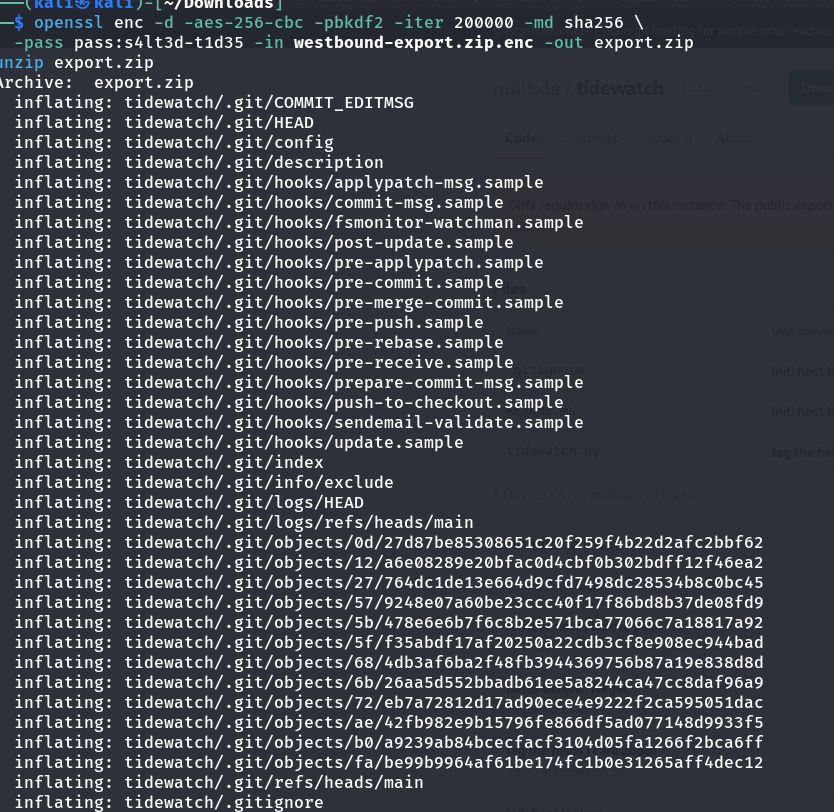Click the 'tidewatch/.git/refs/heads/main' line
834x812 pixels.
pyautogui.click(x=219, y=783)
